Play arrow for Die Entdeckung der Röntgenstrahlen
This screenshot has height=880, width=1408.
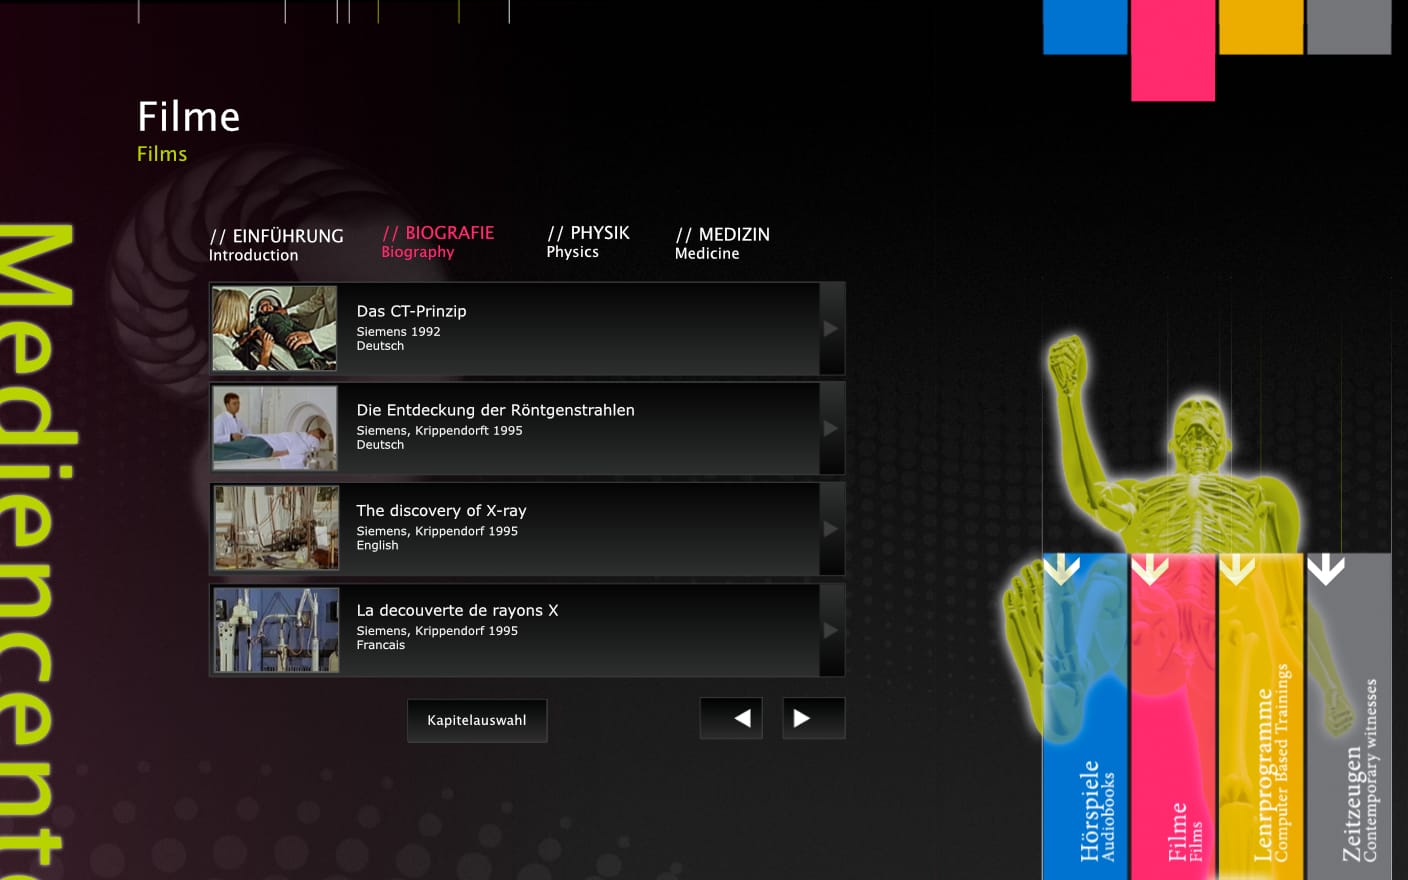[x=831, y=428]
